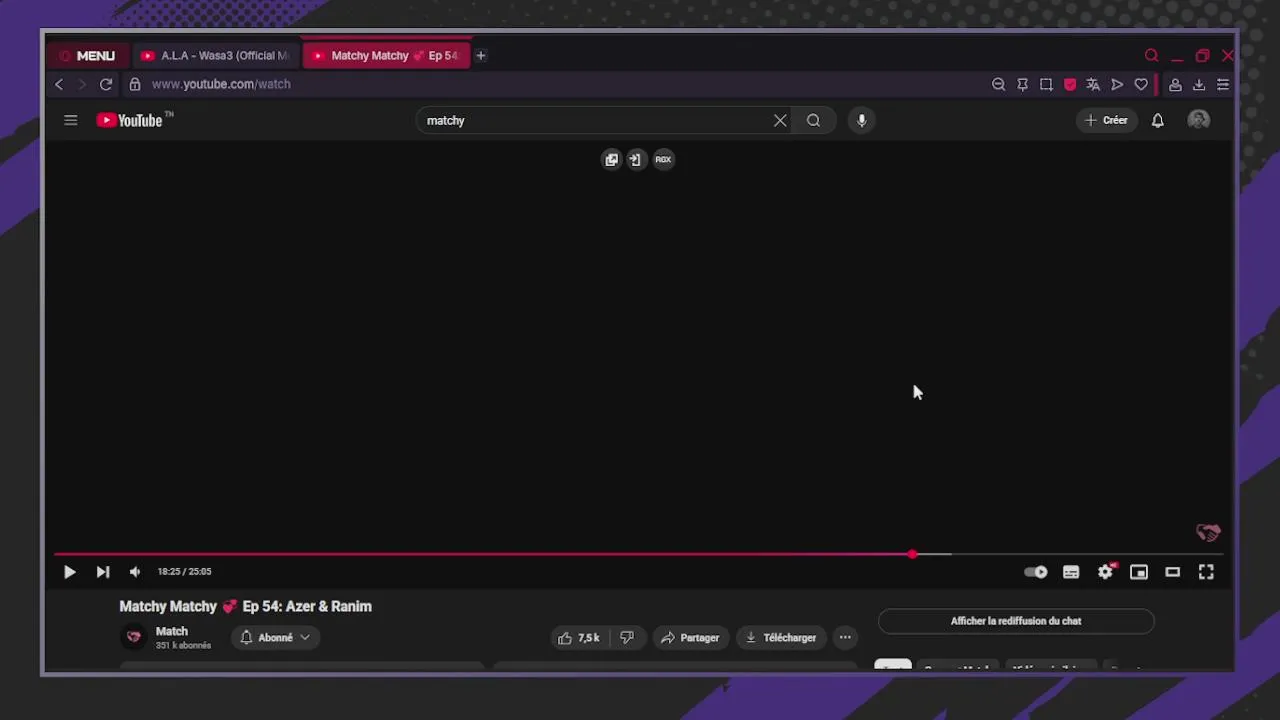Click the Match channel avatar

tap(134, 637)
